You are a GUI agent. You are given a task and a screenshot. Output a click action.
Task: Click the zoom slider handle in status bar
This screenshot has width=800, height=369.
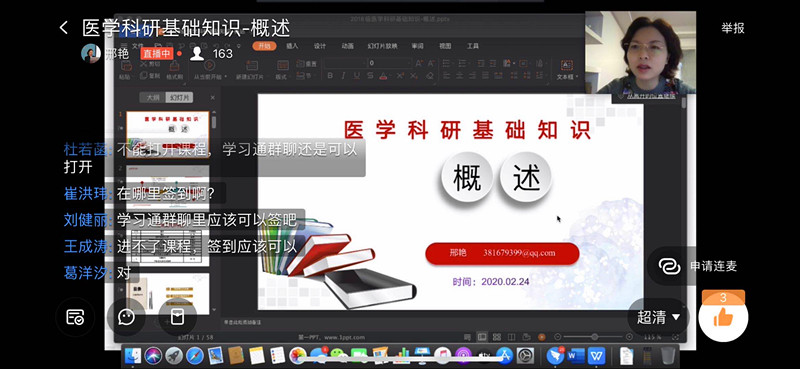click(594, 337)
